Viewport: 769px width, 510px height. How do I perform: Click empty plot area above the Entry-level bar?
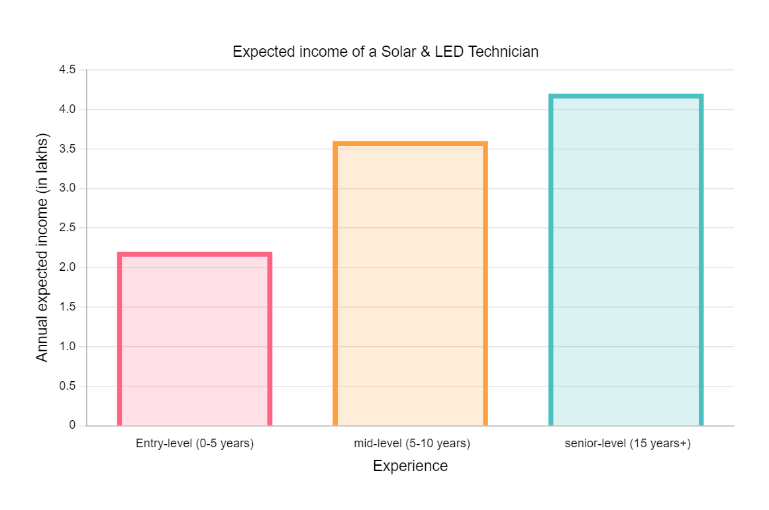[x=194, y=160]
